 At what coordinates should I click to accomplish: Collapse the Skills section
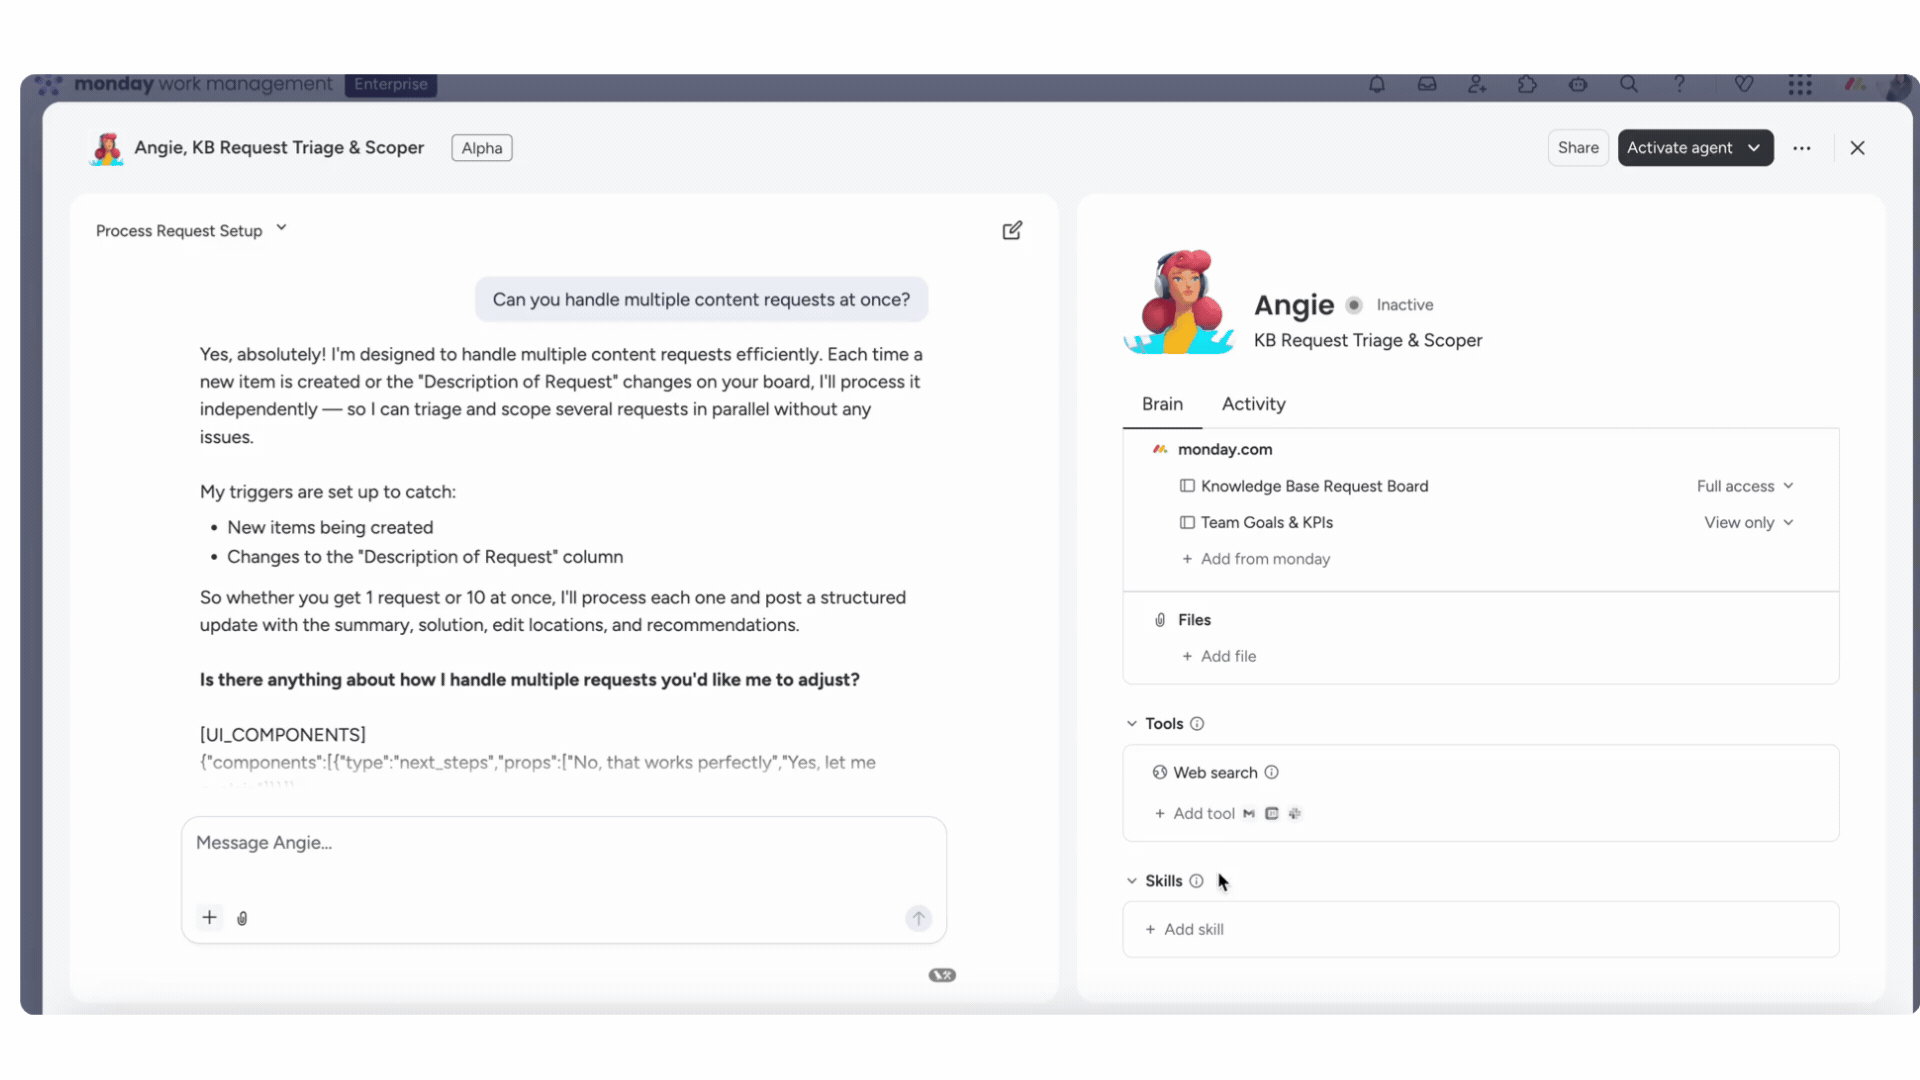tap(1132, 881)
